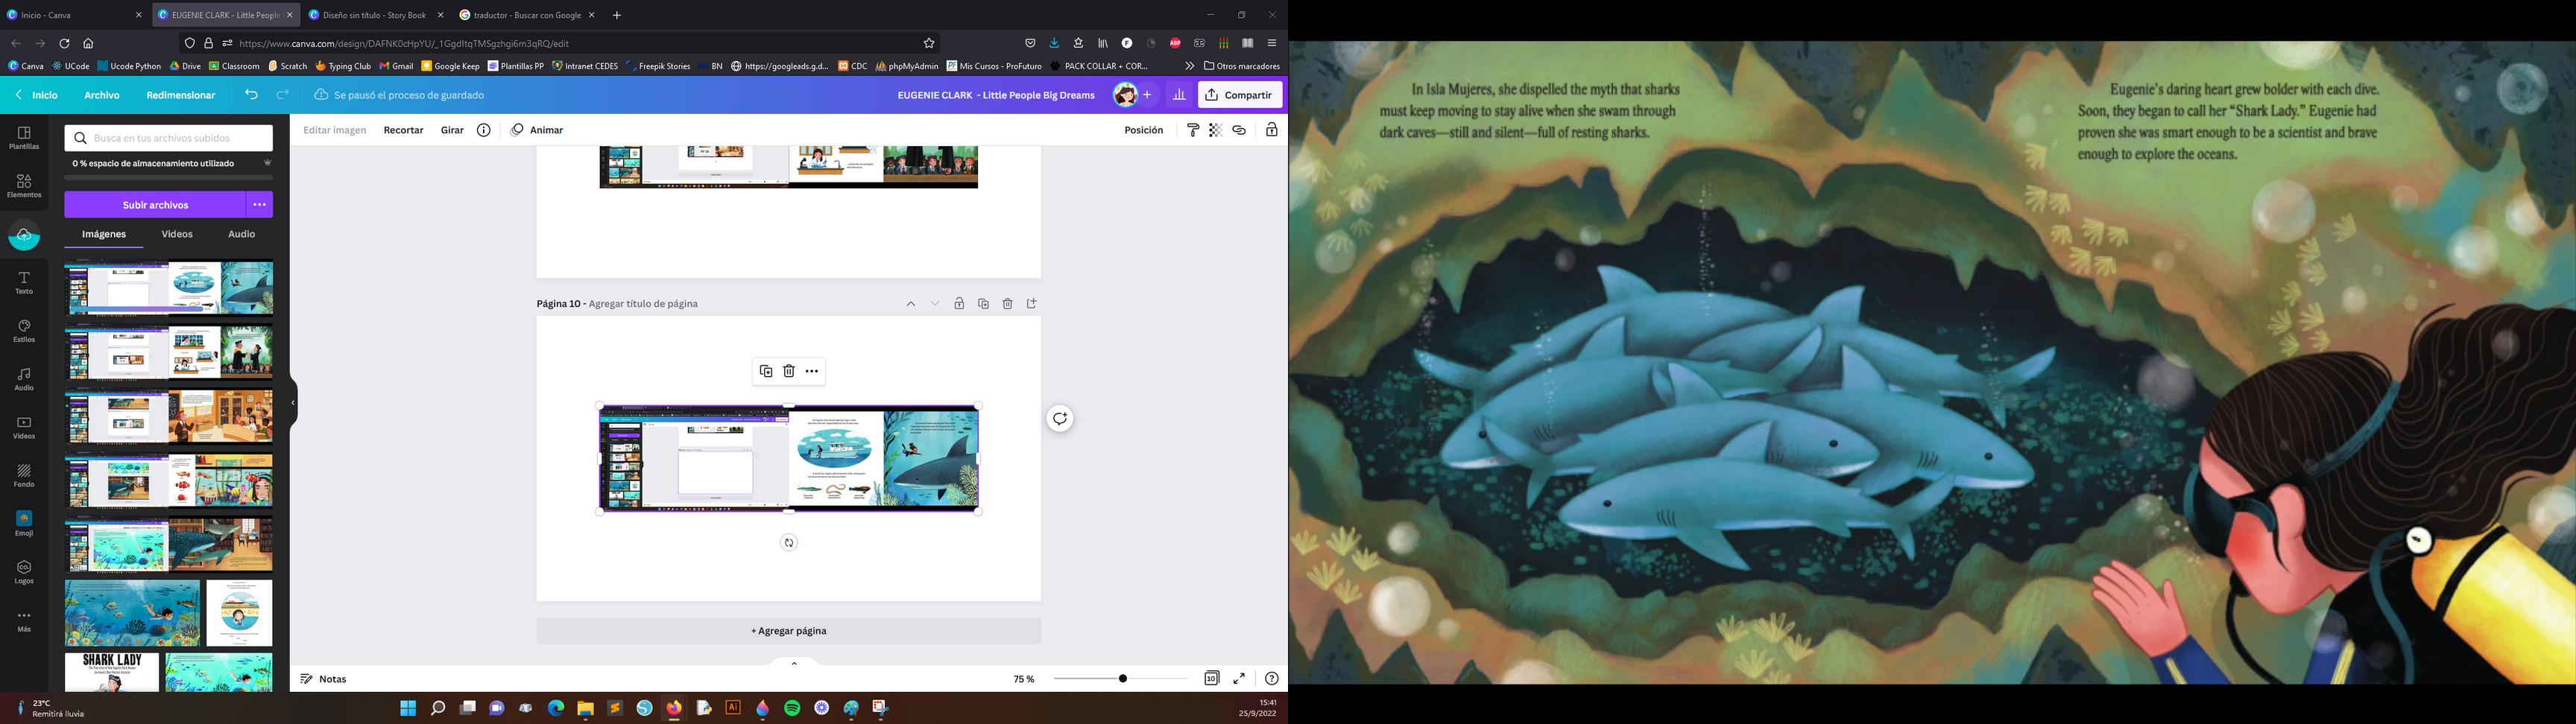Select the SHARK LADY uploaded thumbnail

click(x=112, y=672)
